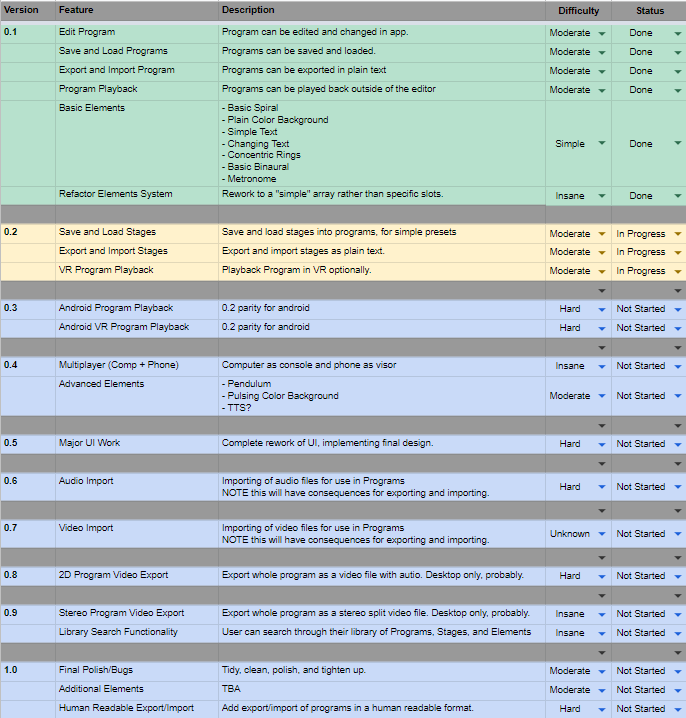Select version cell 0.1
Viewport: 686px width, 718px height.
pyautogui.click(x=28, y=33)
